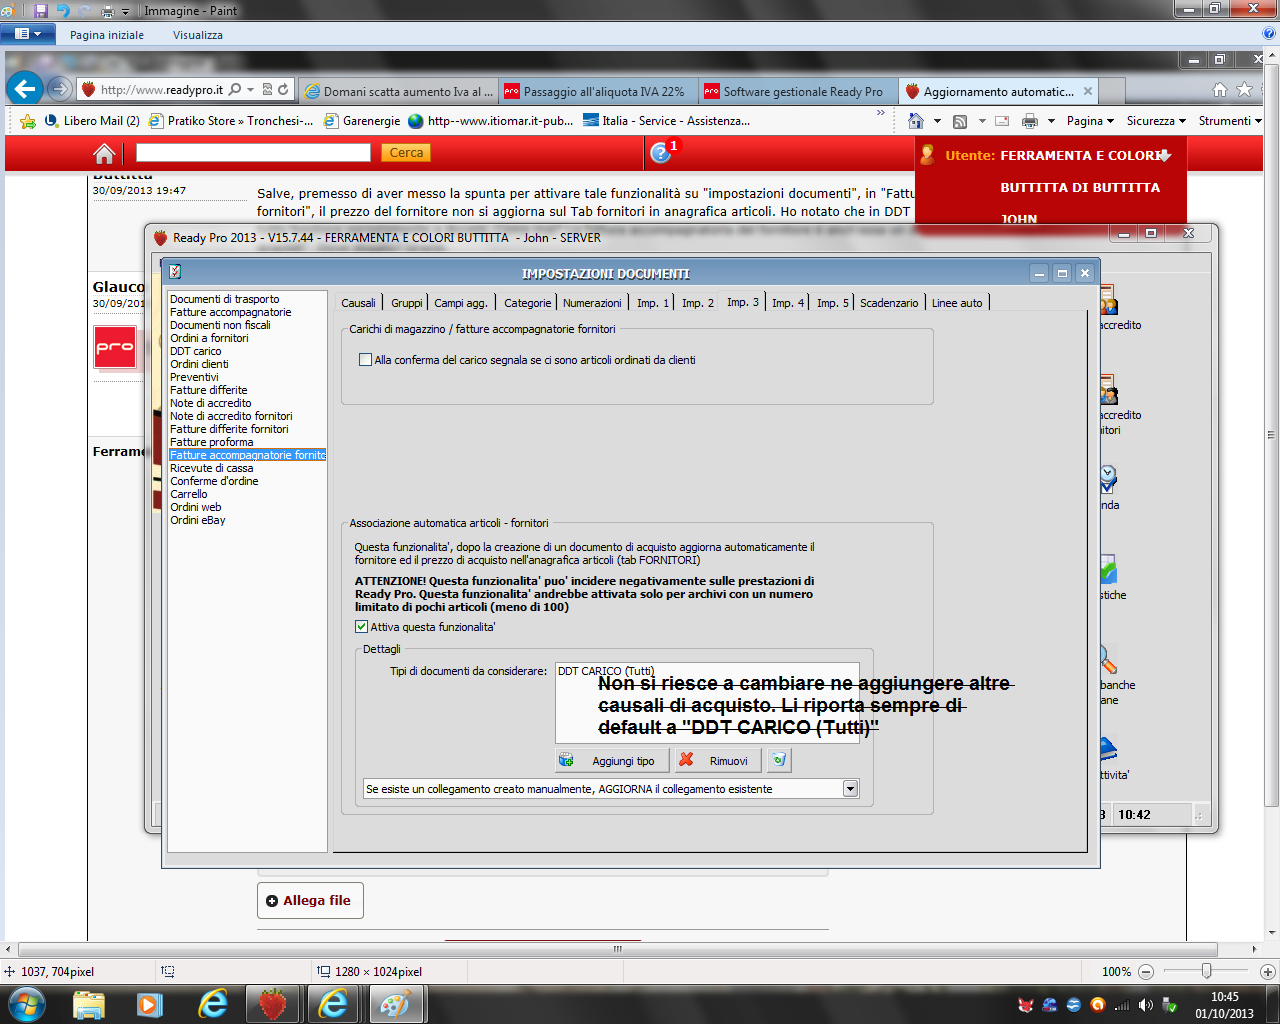This screenshot has height=1024, width=1280.
Task: Click the browser back arrow button
Action: (25, 89)
